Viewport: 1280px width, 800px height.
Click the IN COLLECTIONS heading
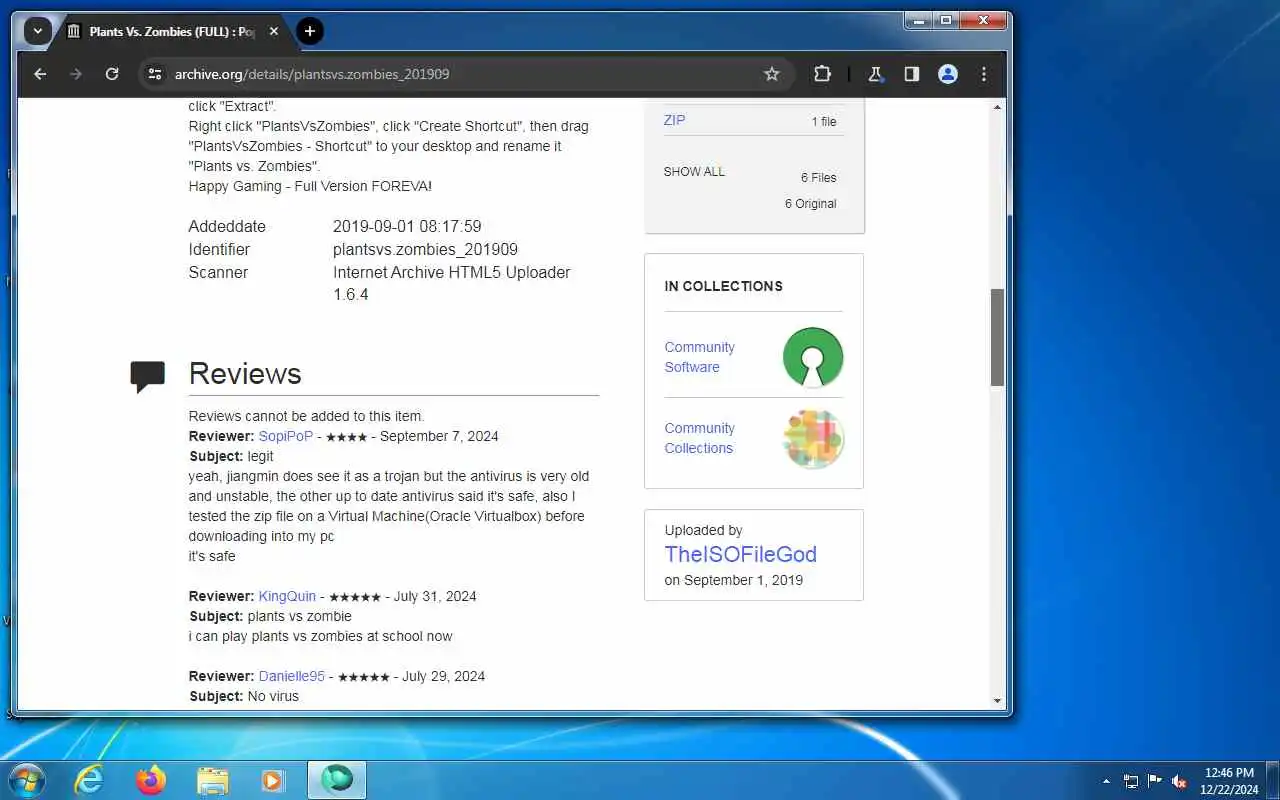tap(723, 286)
